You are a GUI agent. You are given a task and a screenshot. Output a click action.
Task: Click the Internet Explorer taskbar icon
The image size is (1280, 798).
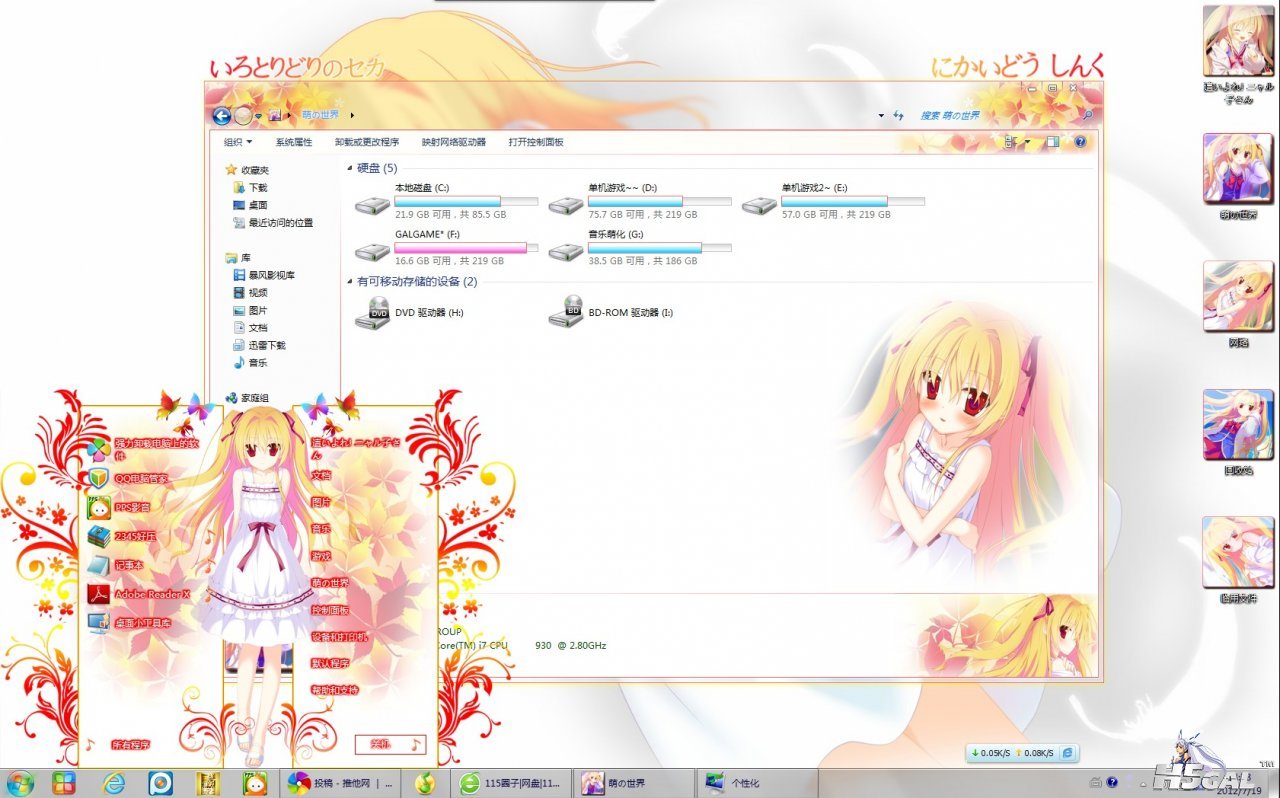click(114, 783)
